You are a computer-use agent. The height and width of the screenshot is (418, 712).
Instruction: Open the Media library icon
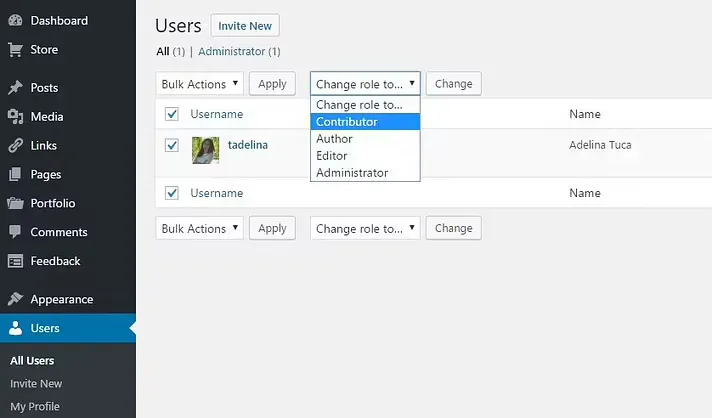pos(15,117)
